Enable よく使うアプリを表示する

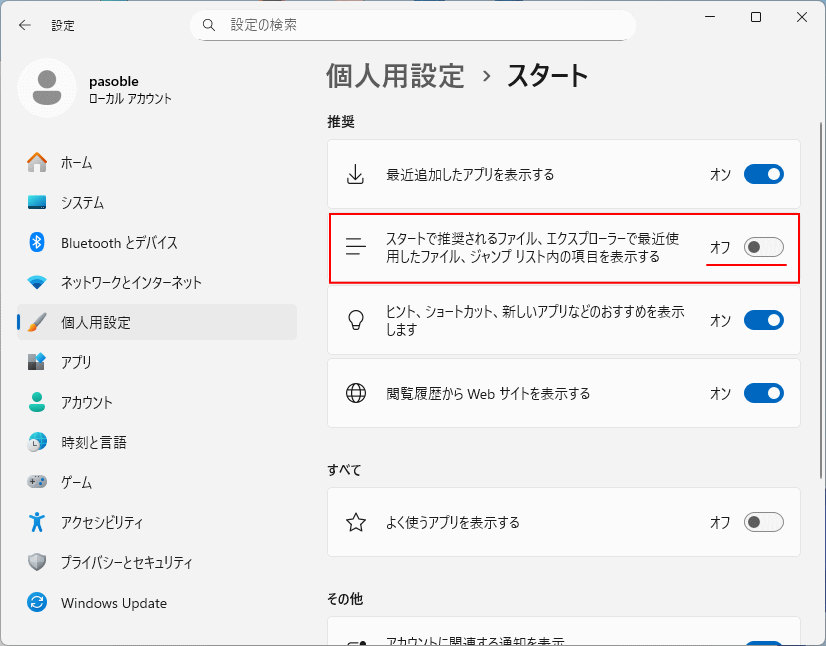[x=763, y=522]
